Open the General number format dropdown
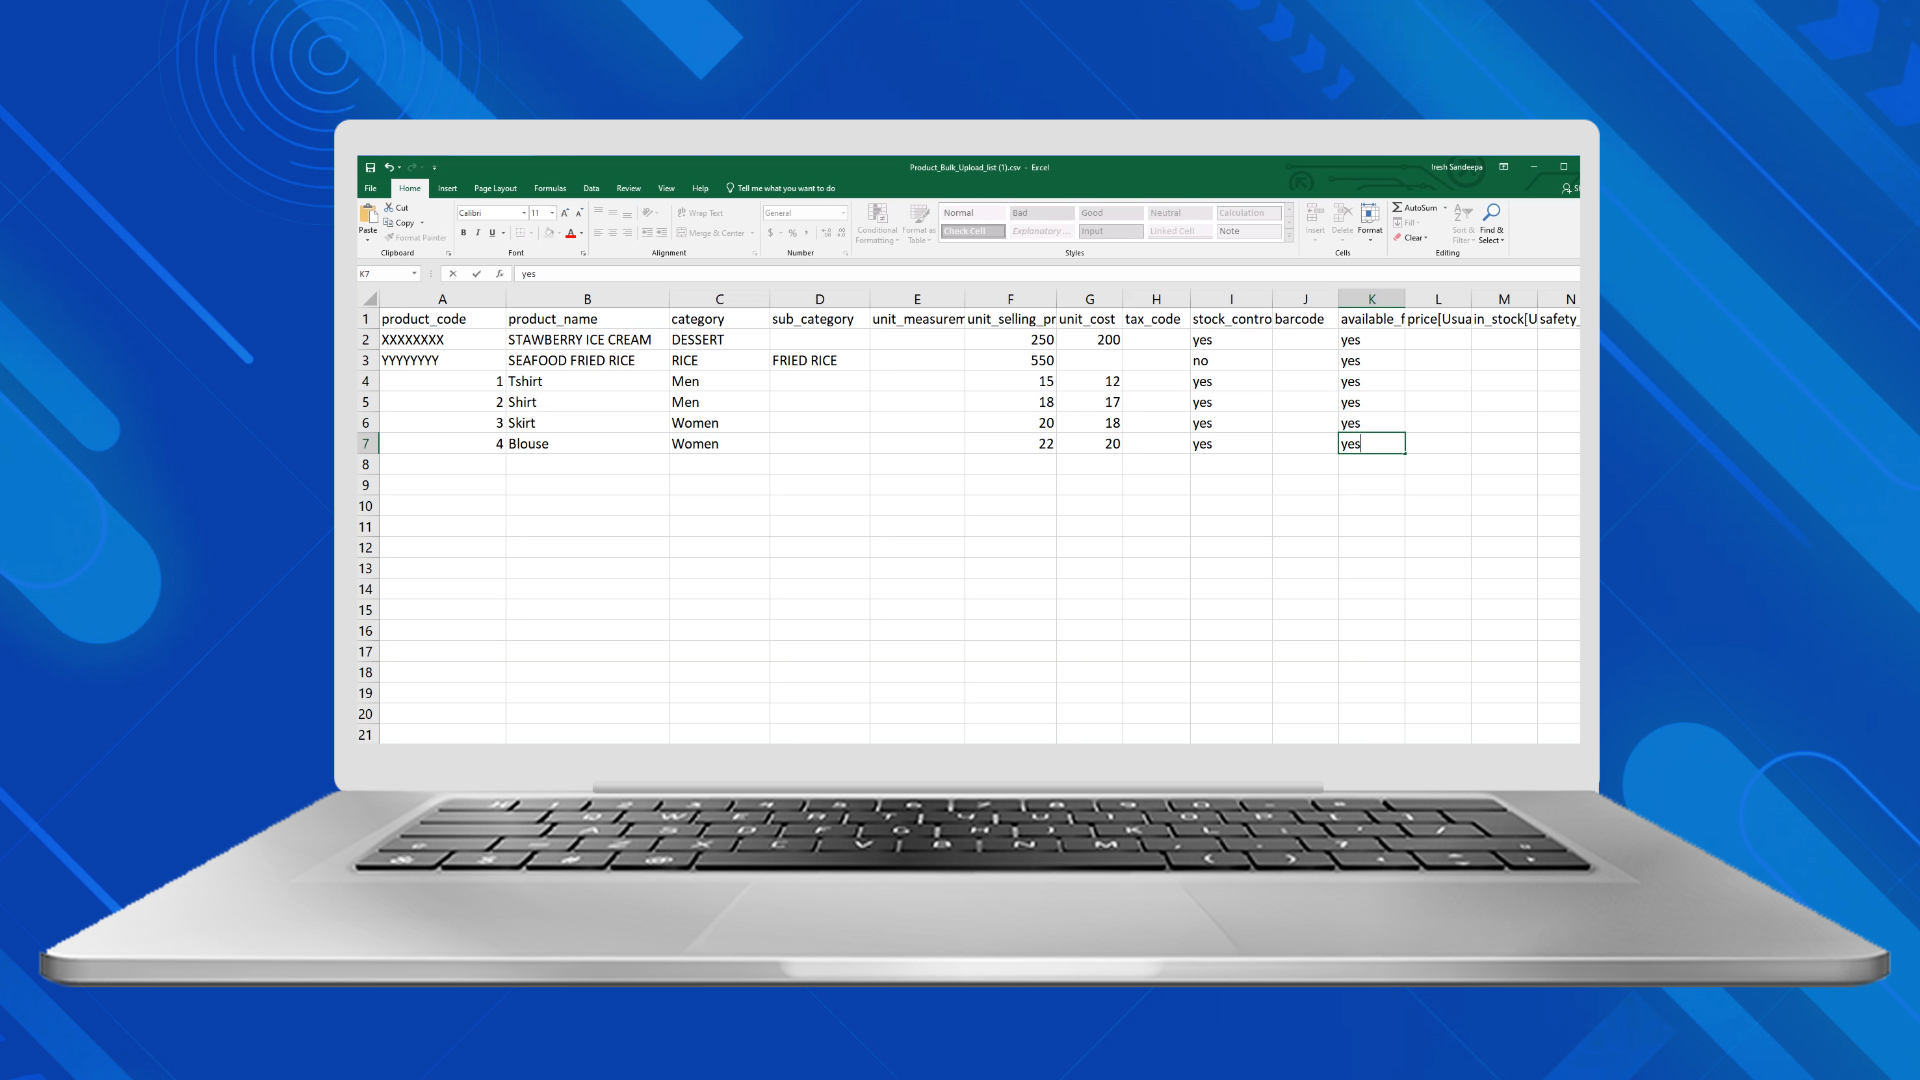Viewport: 1920px width, 1080px height. click(843, 213)
